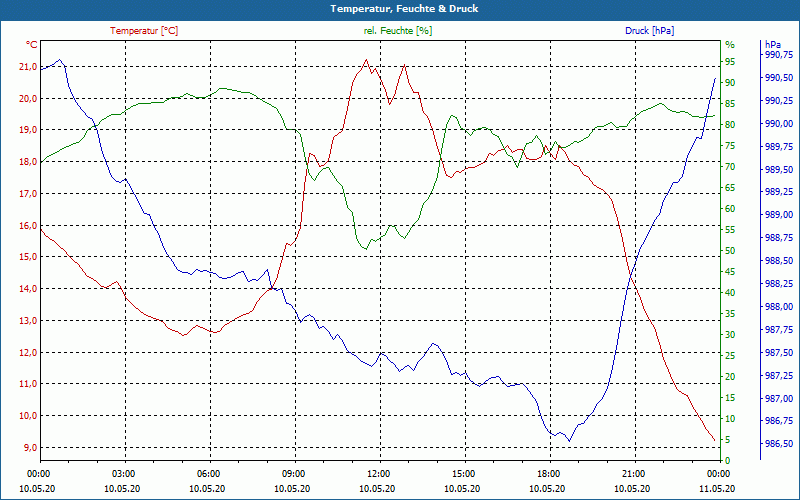800x500 pixels.
Task: Click green humidity axis tick "25"
Action: (730, 356)
